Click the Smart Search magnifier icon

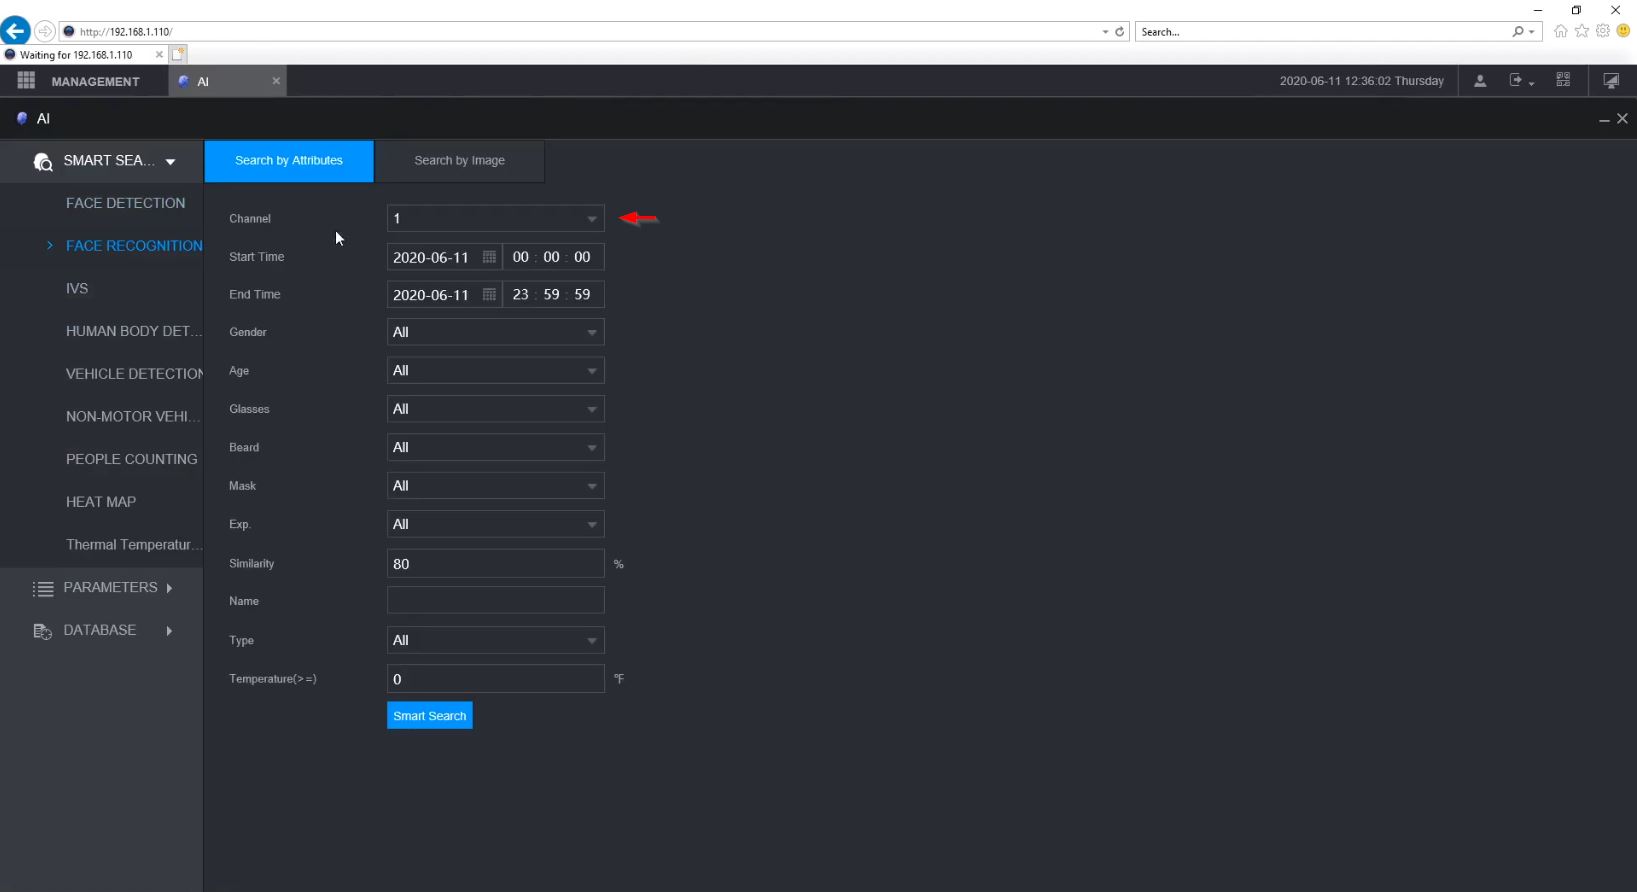(x=42, y=161)
